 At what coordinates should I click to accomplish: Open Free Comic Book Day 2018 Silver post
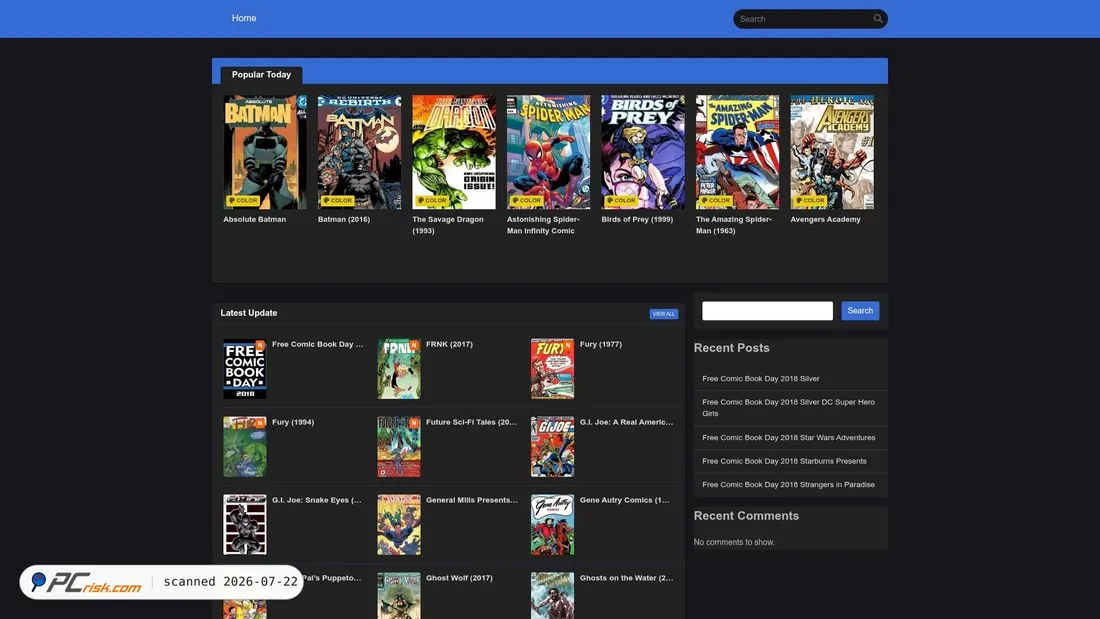point(760,379)
